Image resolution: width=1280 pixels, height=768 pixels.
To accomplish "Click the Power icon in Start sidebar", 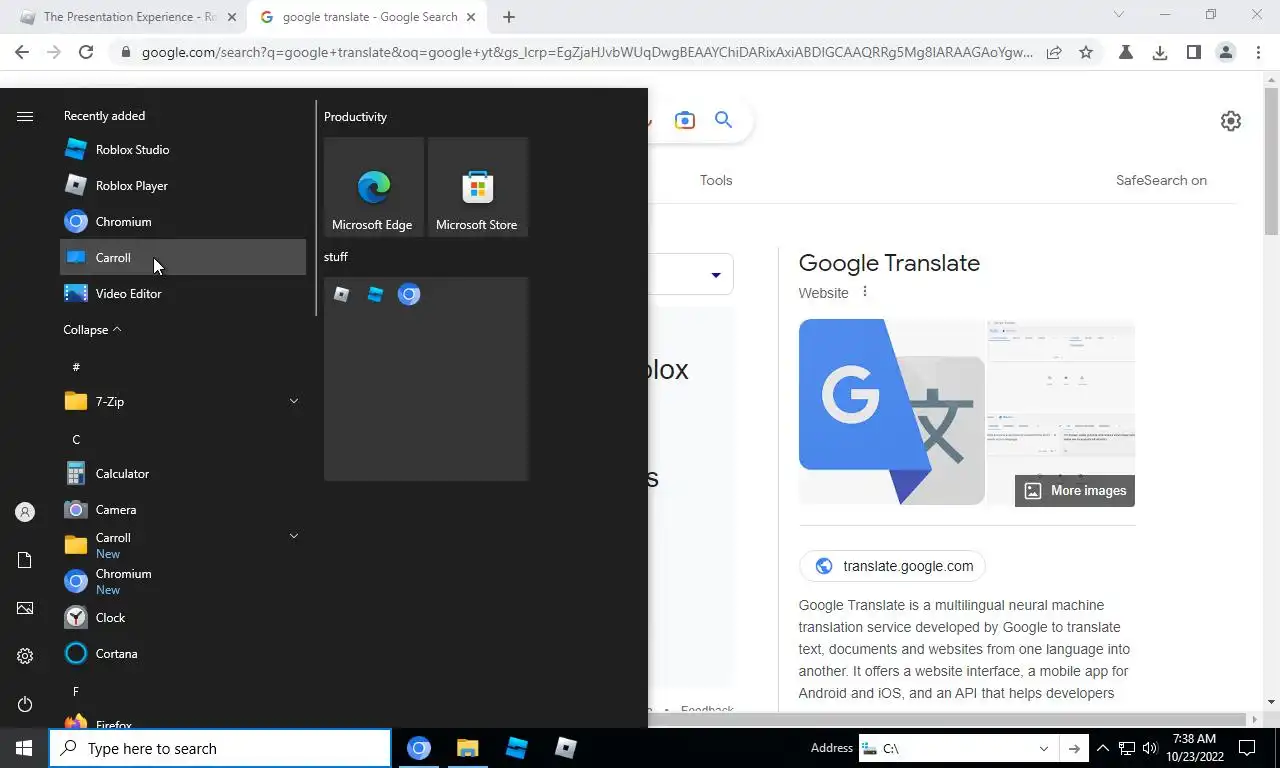I will pyautogui.click(x=25, y=704).
